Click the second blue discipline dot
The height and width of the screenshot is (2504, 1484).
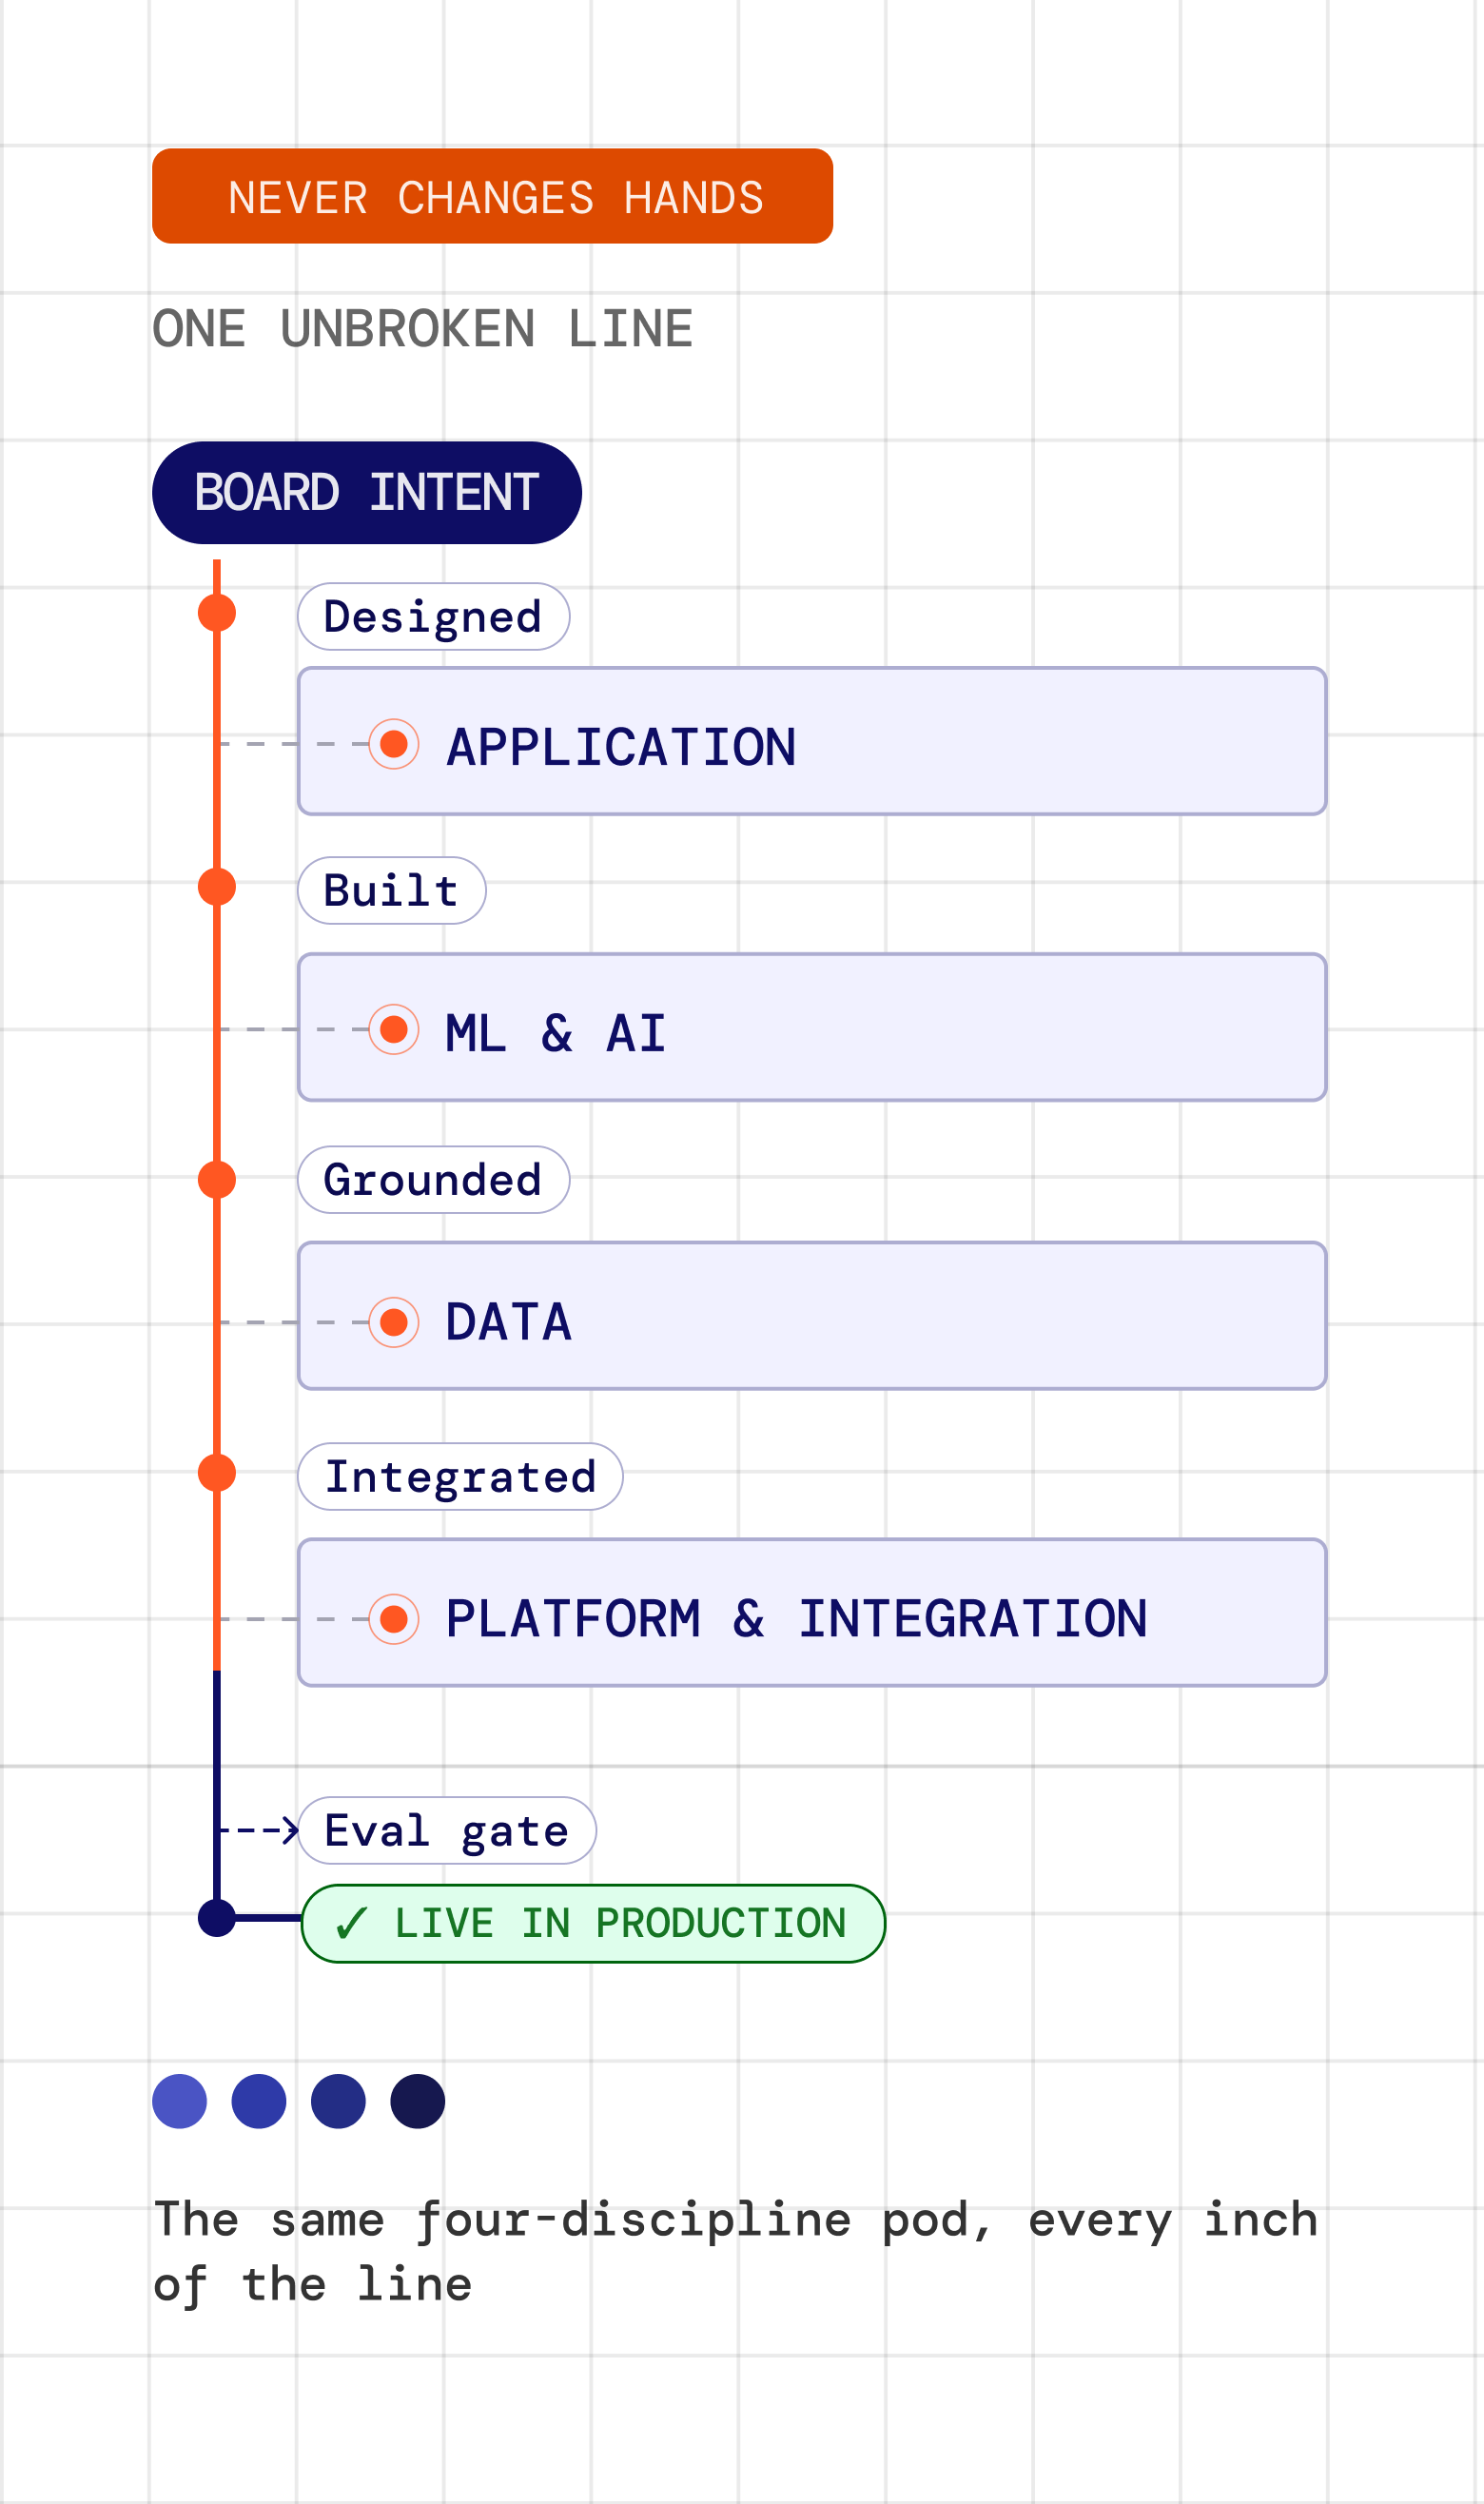tap(259, 2101)
